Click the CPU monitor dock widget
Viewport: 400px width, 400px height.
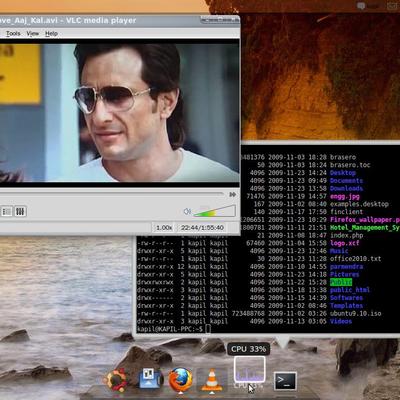tap(250, 370)
